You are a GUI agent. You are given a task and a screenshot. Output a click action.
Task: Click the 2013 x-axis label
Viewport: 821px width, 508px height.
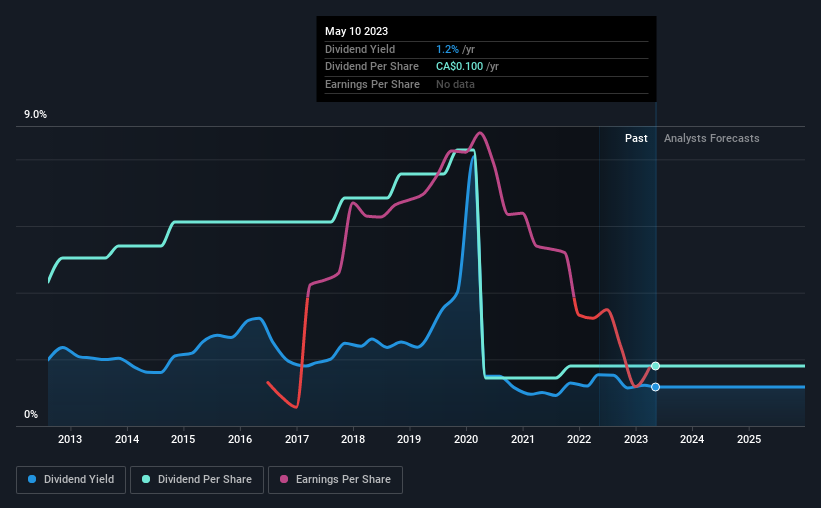[x=70, y=439]
